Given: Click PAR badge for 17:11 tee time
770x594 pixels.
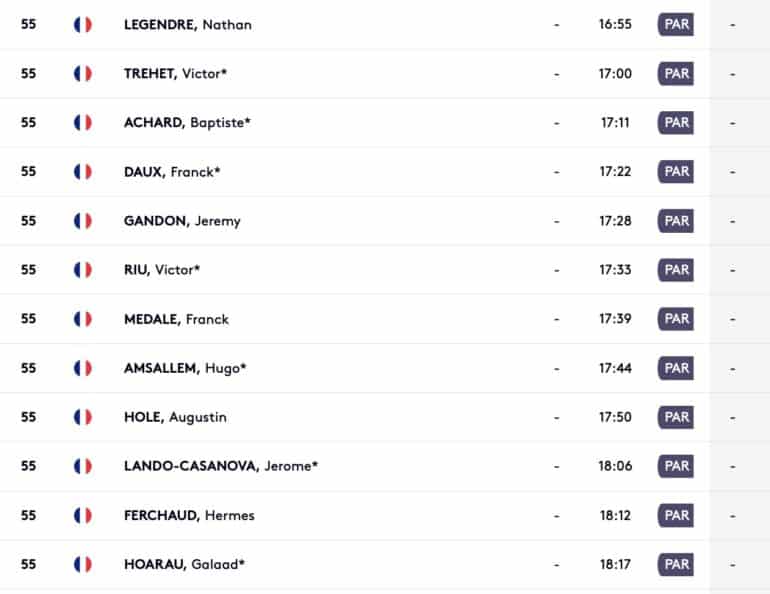Looking at the screenshot, I should coord(676,123).
